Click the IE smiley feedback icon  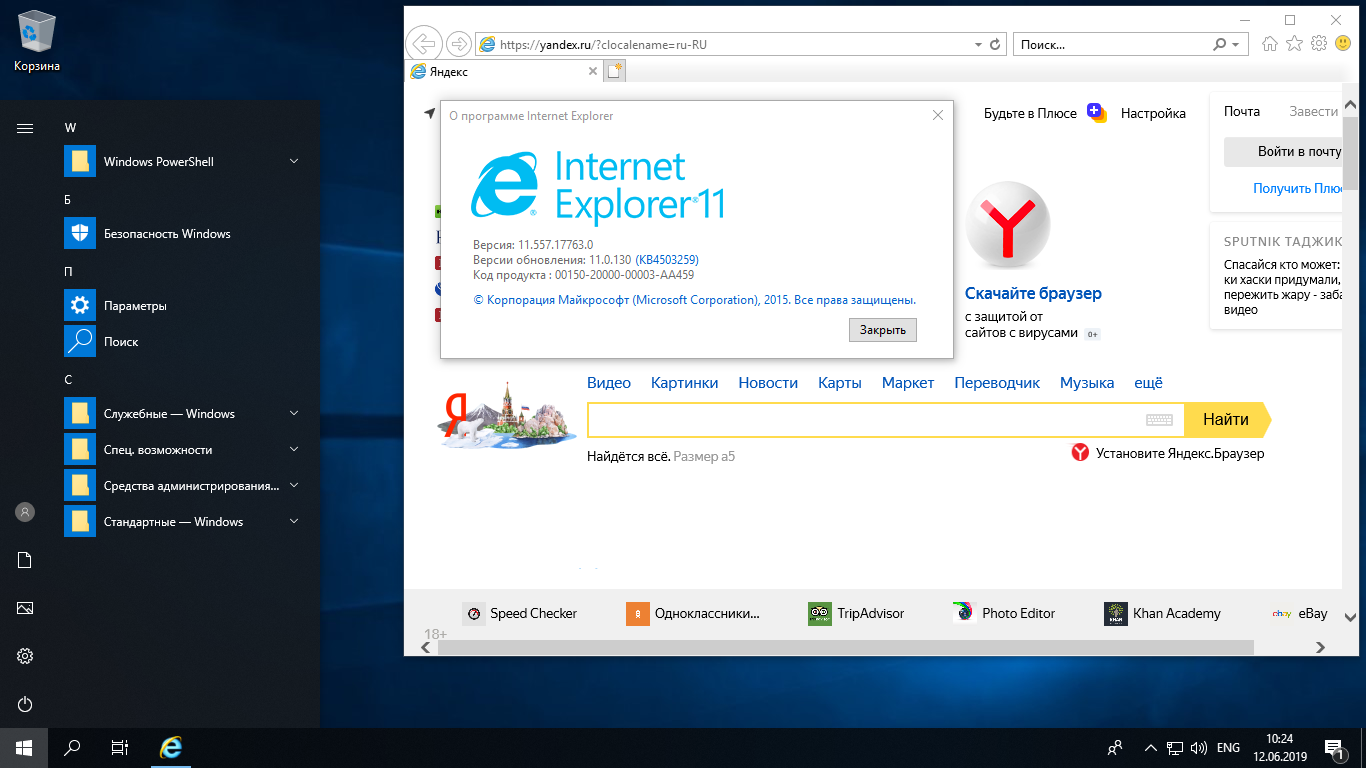(1343, 44)
